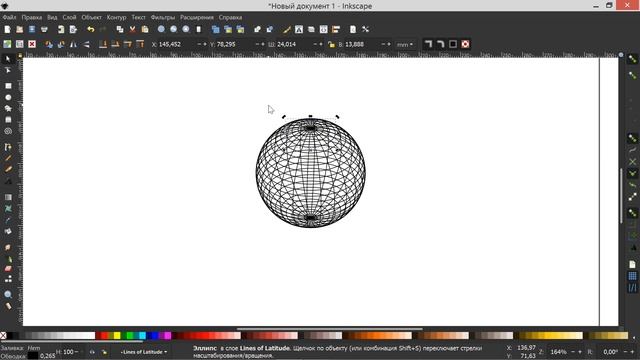
Task: Click the Save document icon
Action: click(x=32, y=29)
